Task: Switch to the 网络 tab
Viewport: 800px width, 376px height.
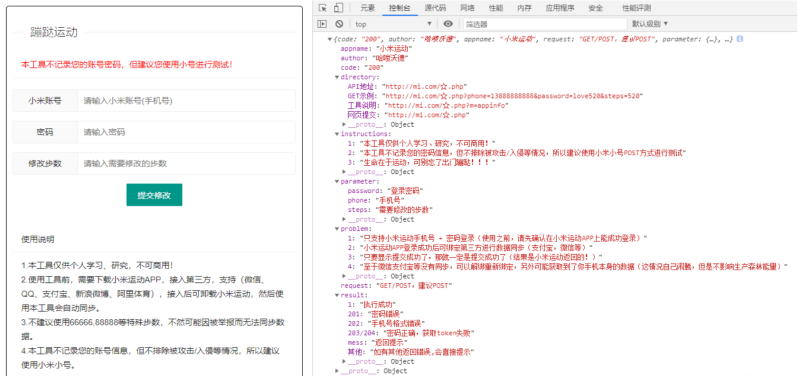Action: tap(467, 8)
